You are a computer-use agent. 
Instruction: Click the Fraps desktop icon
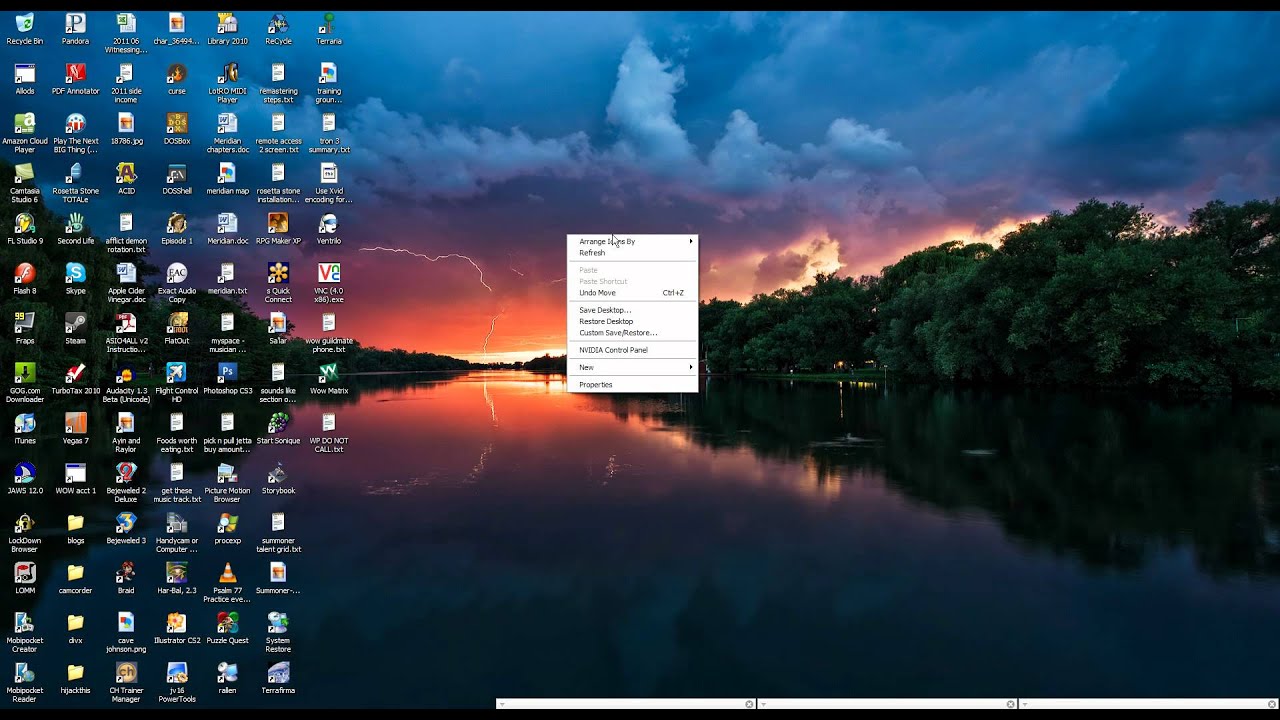[25, 329]
